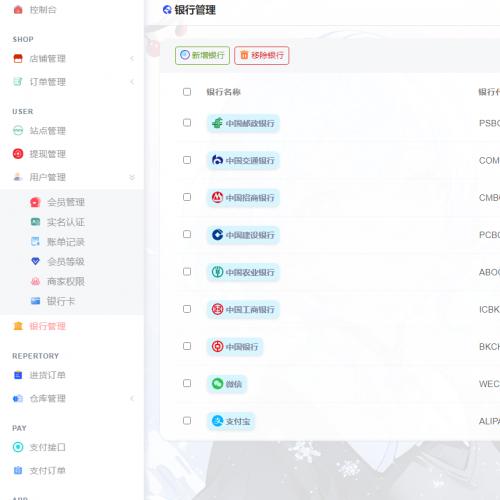Check the 中国建设银行 row checkbox
This screenshot has height=500, width=500.
click(187, 234)
